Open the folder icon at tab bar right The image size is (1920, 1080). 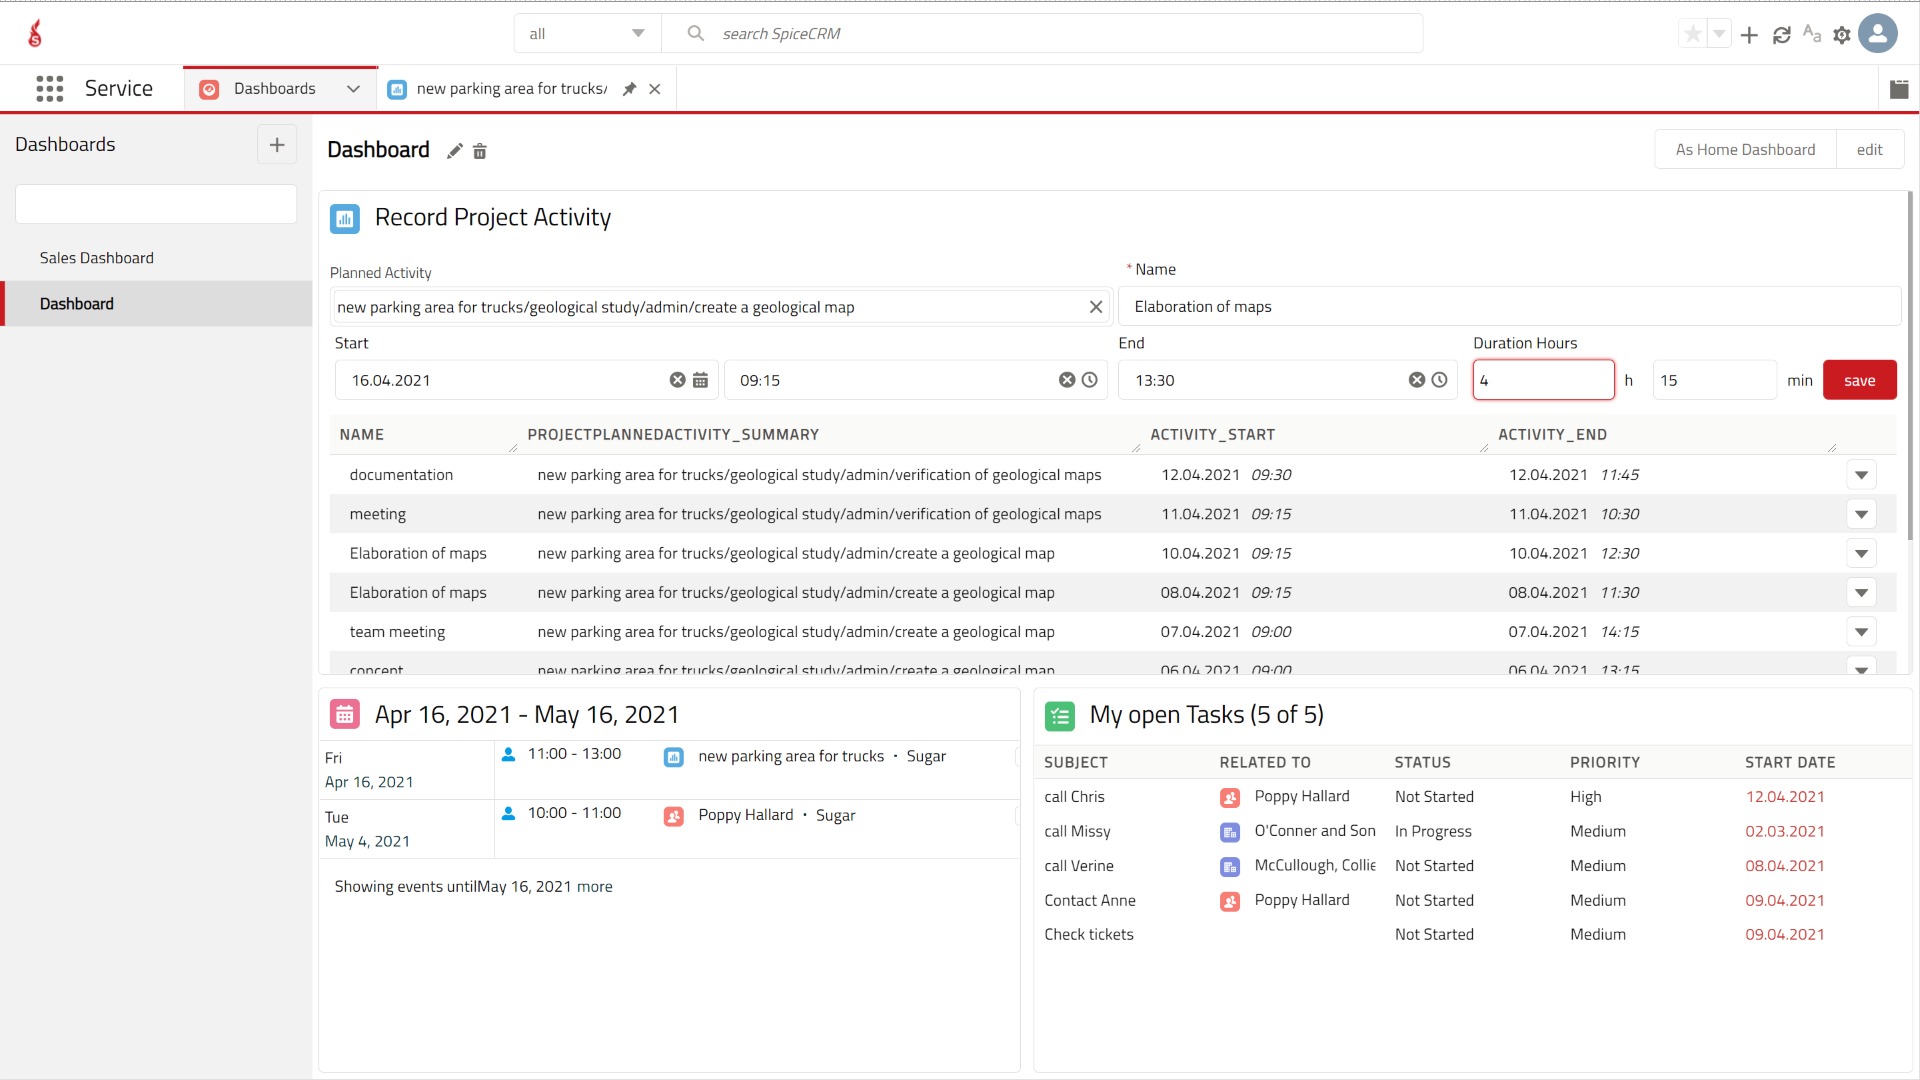click(1899, 89)
